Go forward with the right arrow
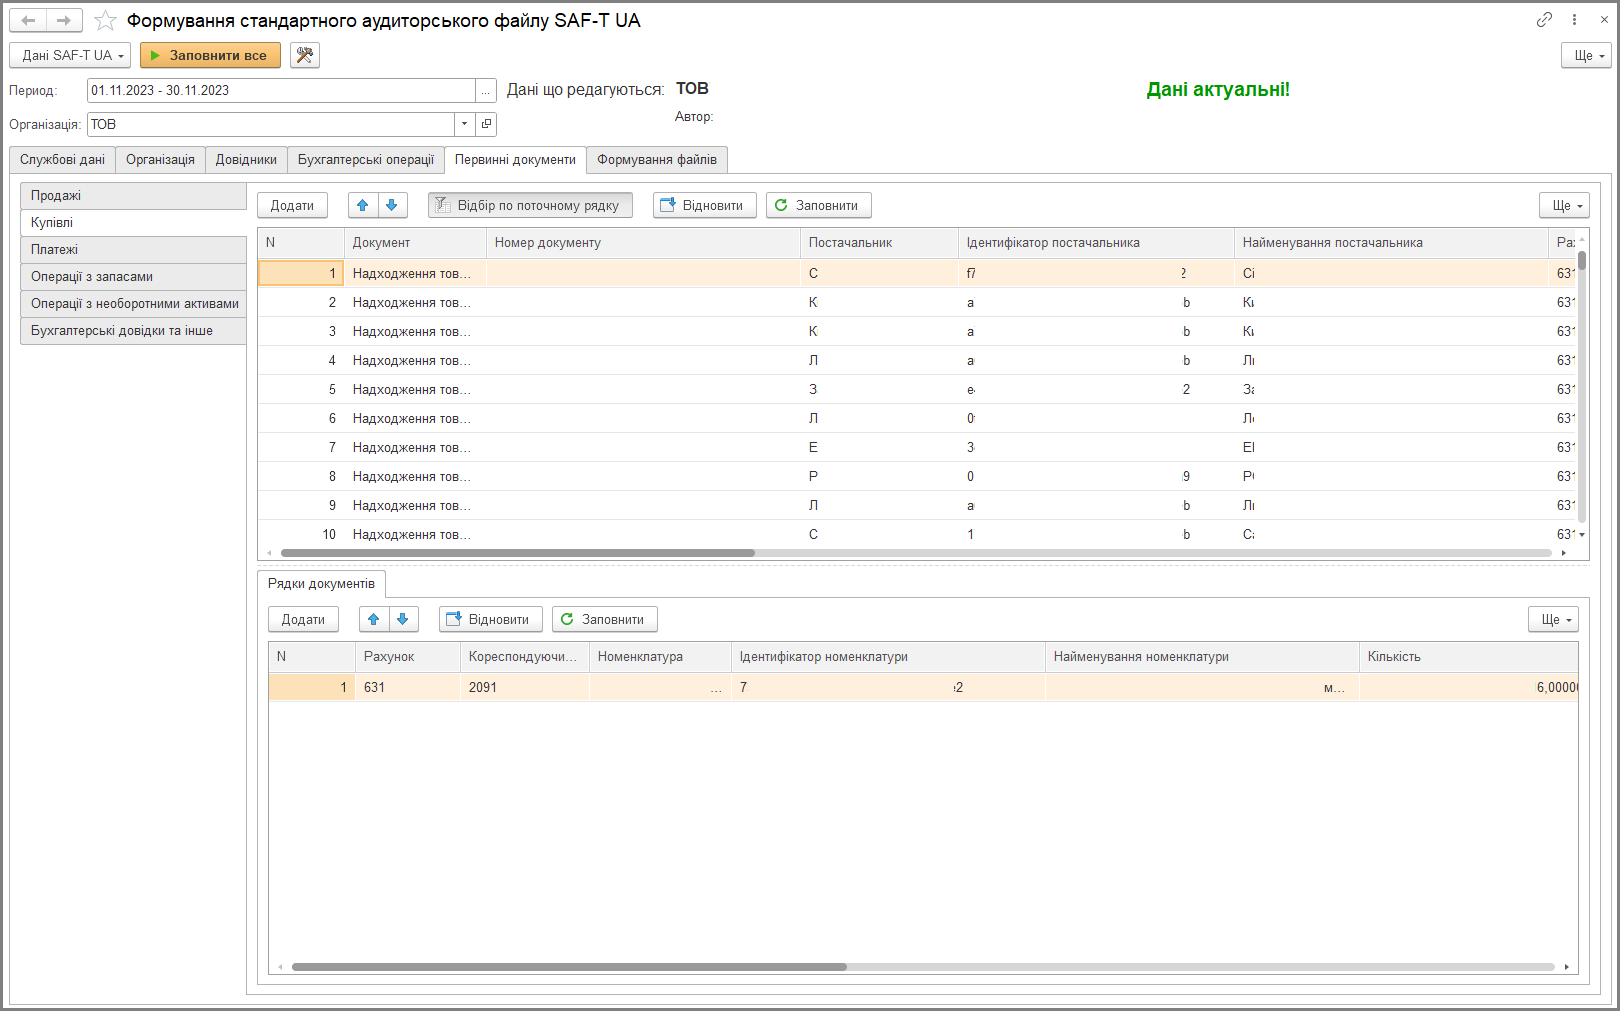Image resolution: width=1620 pixels, height=1011 pixels. (64, 20)
